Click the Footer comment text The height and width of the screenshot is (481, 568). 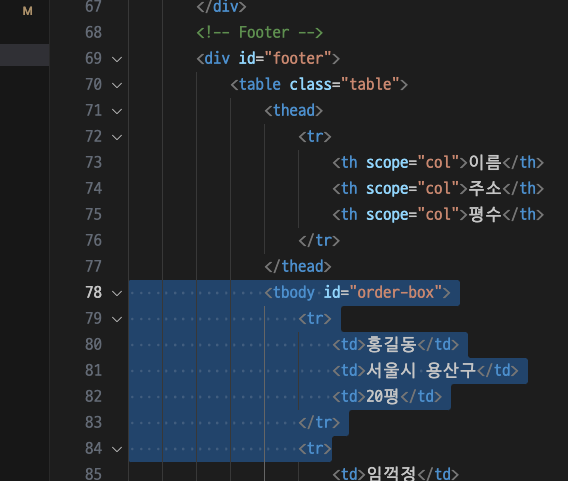259,32
